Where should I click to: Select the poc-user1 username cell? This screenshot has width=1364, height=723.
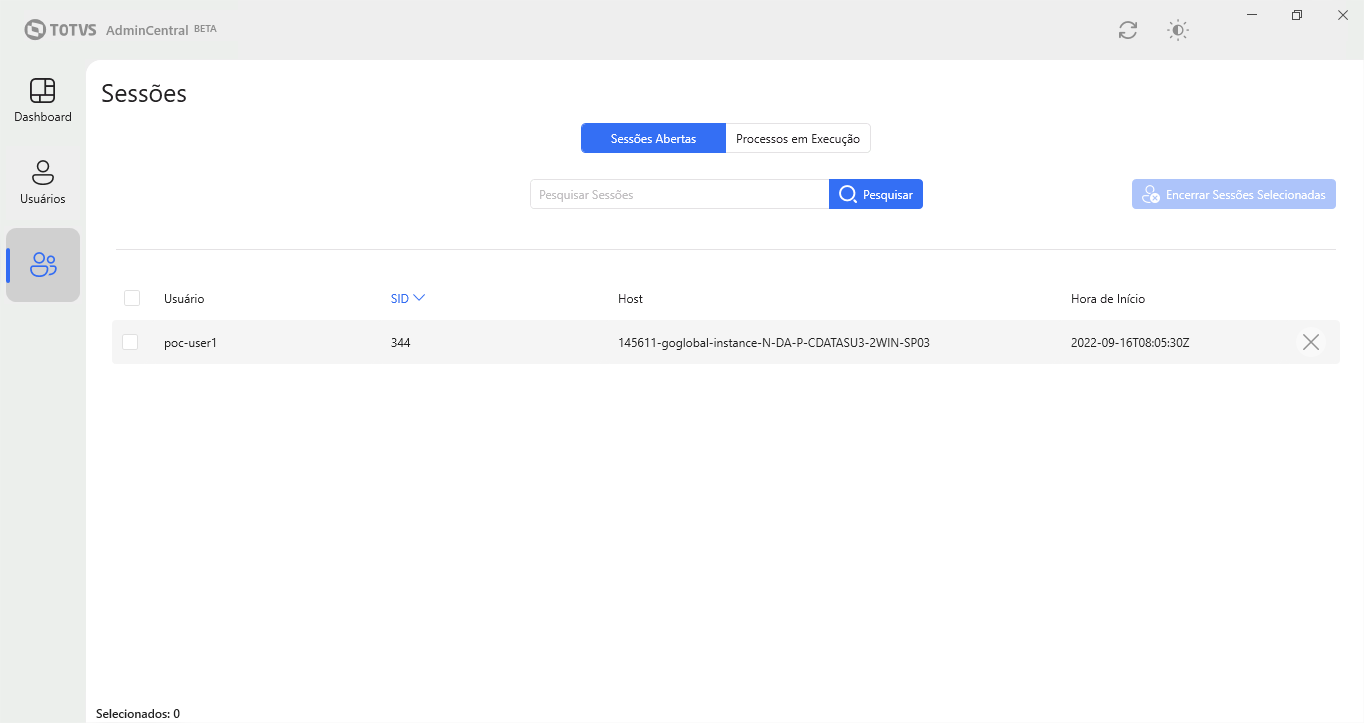click(x=190, y=343)
